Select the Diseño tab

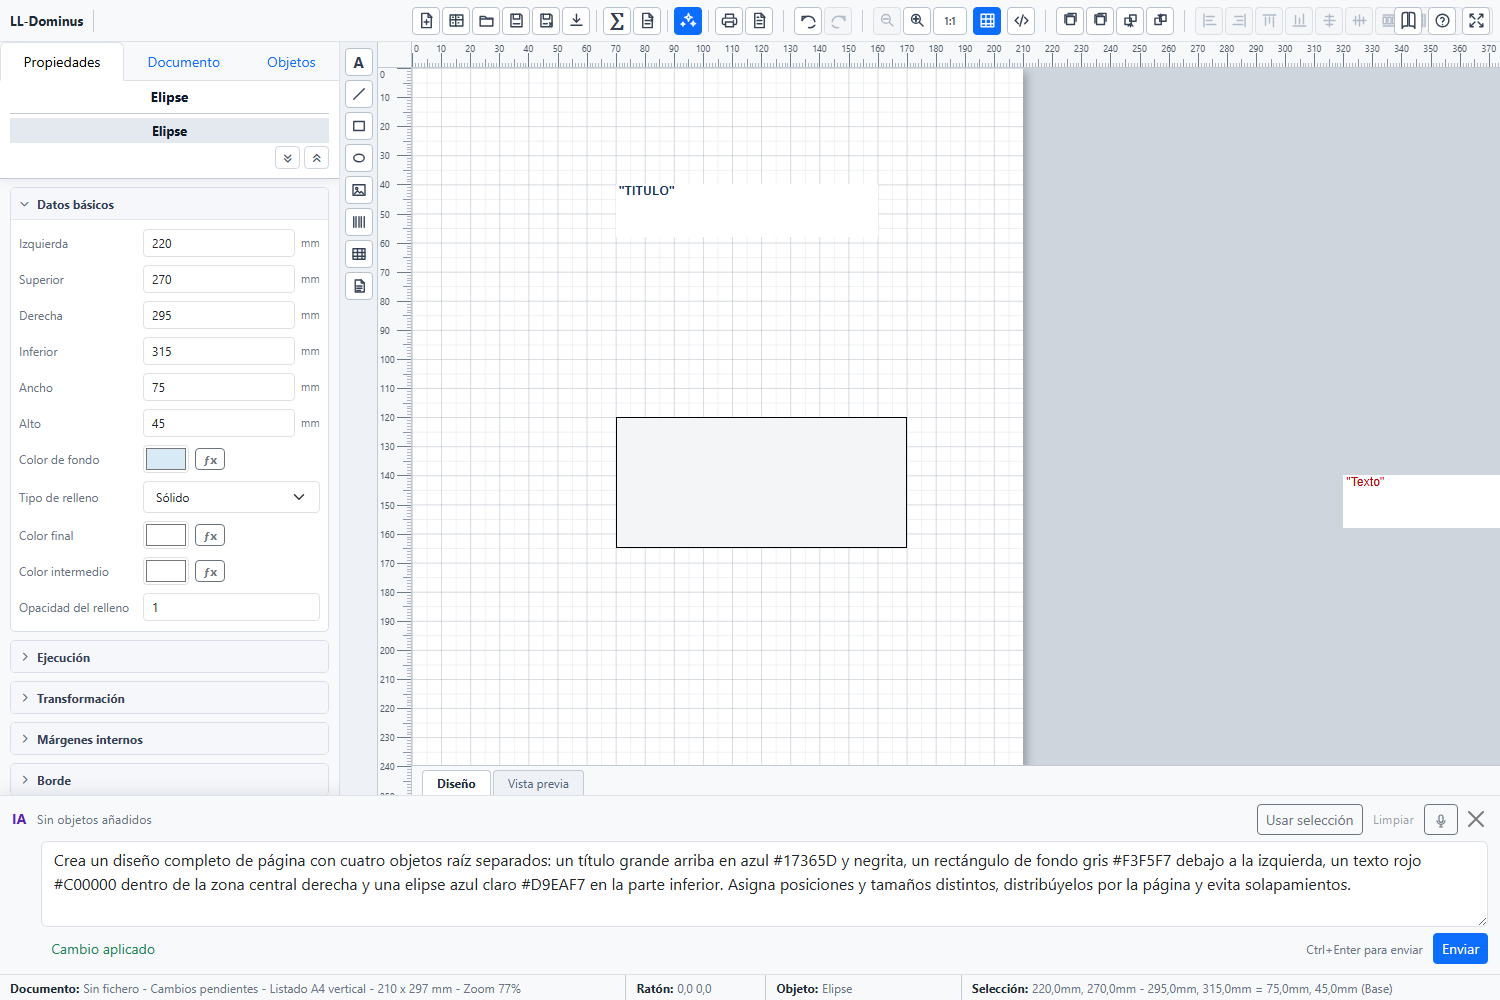pyautogui.click(x=456, y=784)
